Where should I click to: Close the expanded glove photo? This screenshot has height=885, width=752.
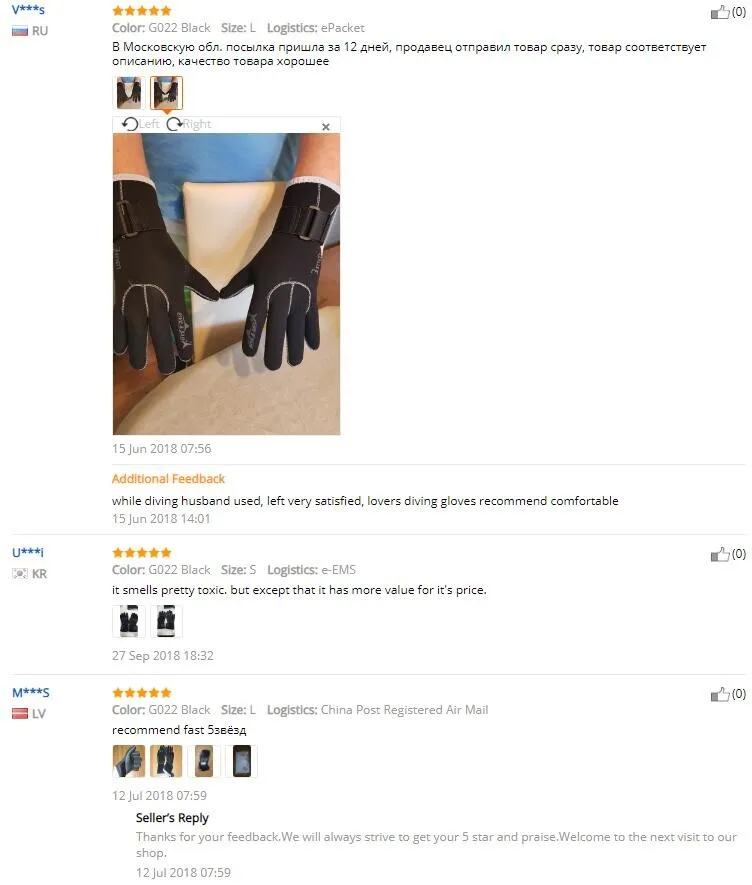tap(326, 127)
